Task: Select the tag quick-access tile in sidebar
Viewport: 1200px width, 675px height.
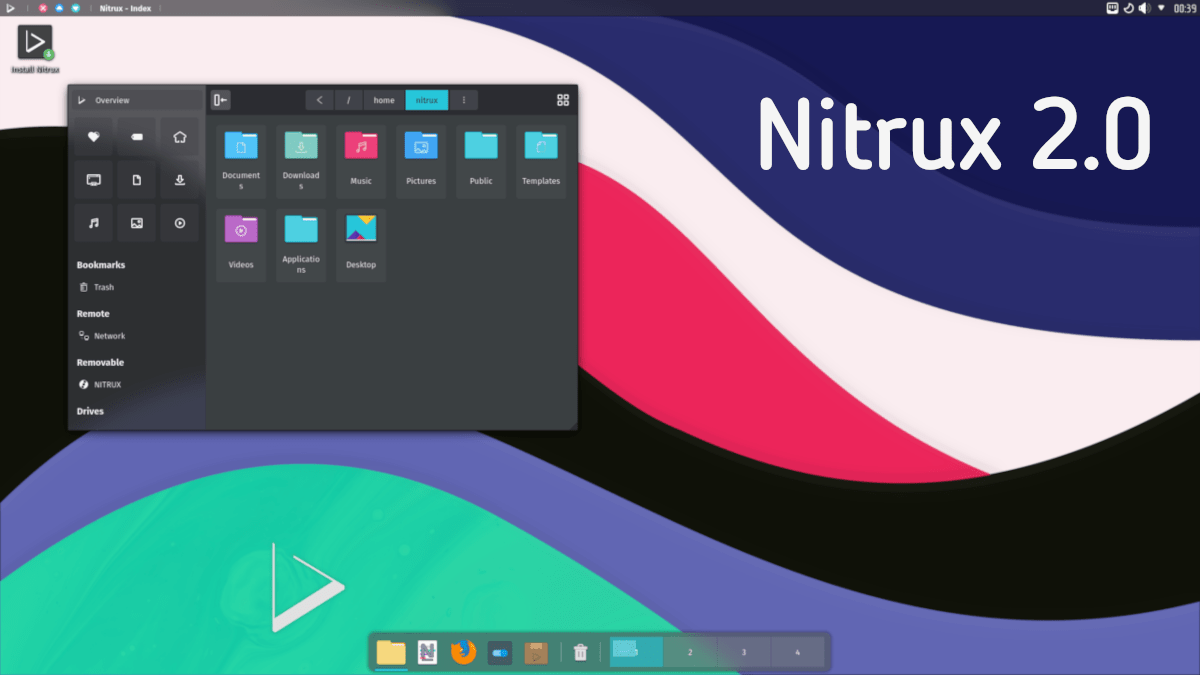Action: click(x=137, y=137)
